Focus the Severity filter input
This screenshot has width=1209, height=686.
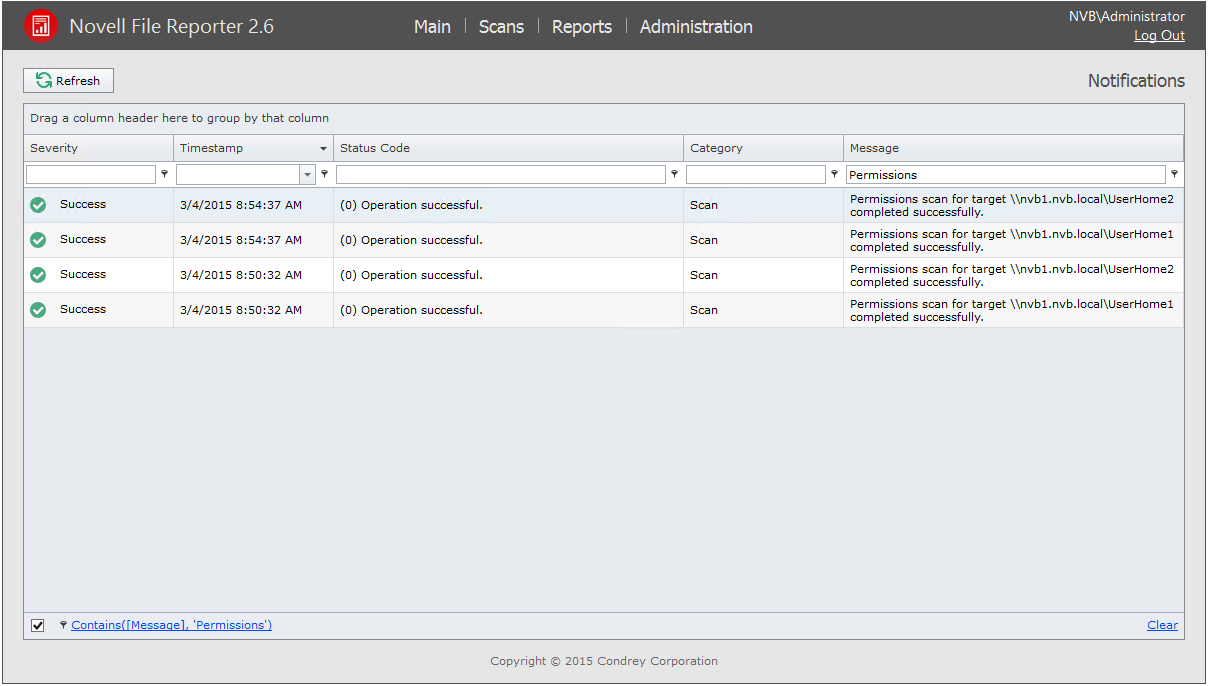pyautogui.click(x=91, y=175)
